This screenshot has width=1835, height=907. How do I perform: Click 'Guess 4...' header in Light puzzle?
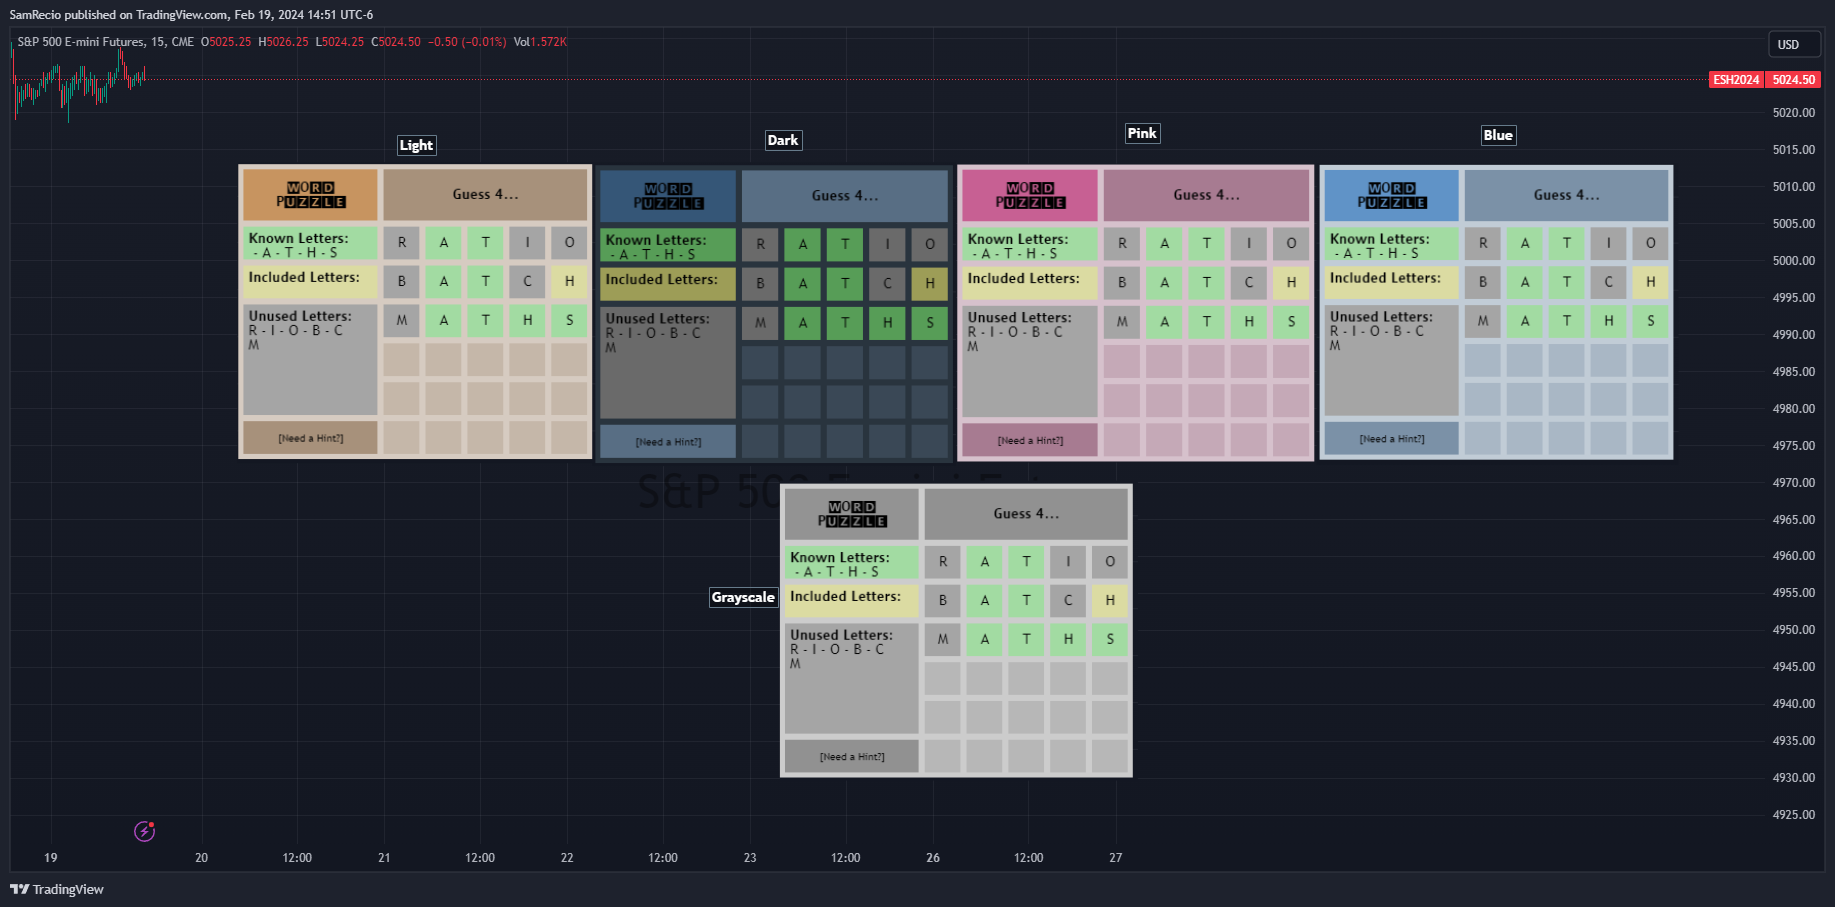pyautogui.click(x=485, y=195)
